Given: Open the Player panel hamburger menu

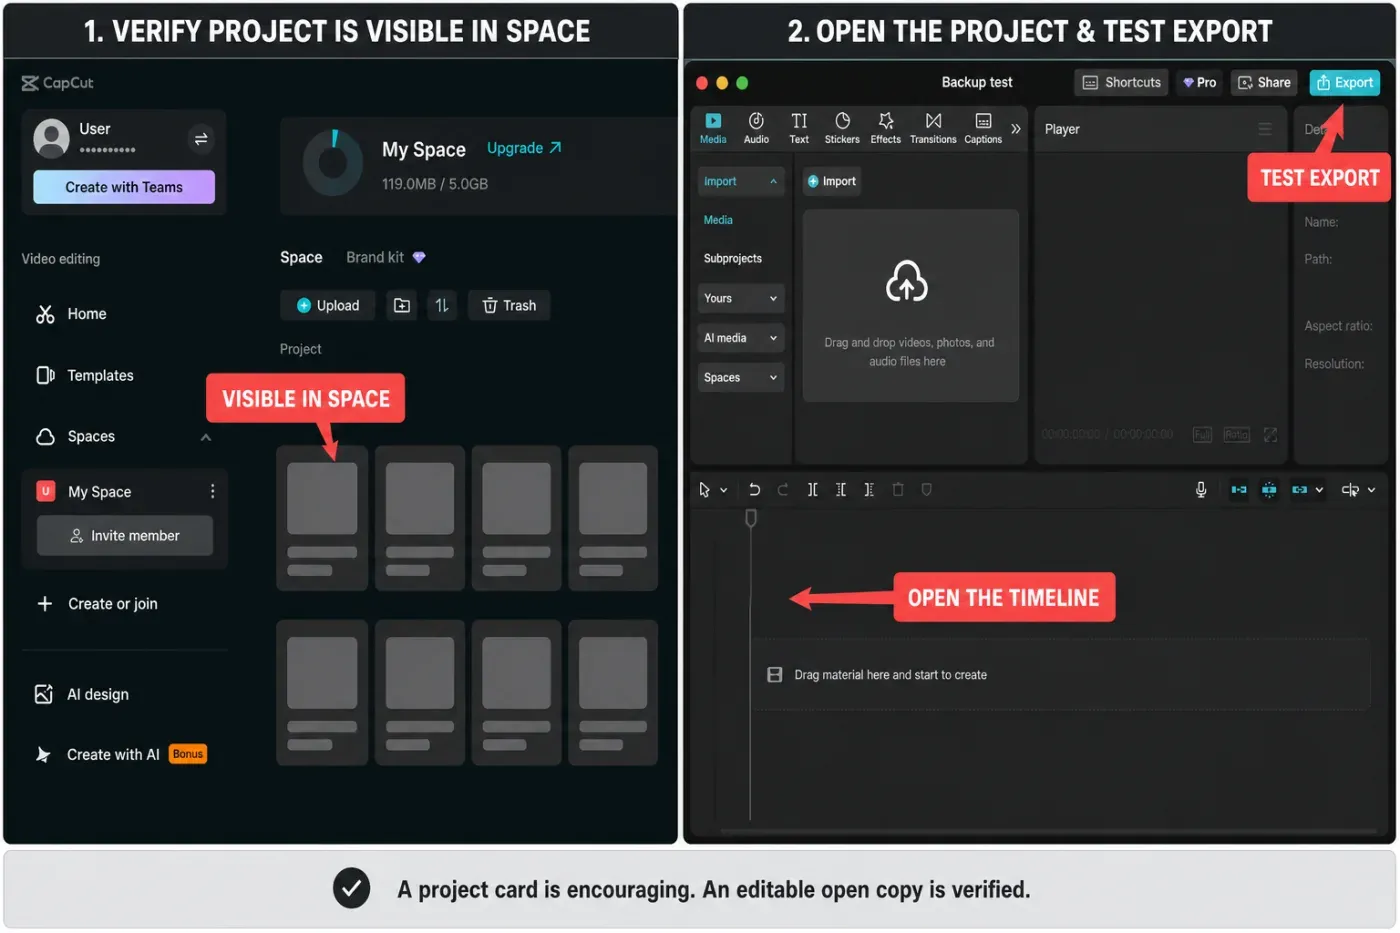Looking at the screenshot, I should [1265, 129].
